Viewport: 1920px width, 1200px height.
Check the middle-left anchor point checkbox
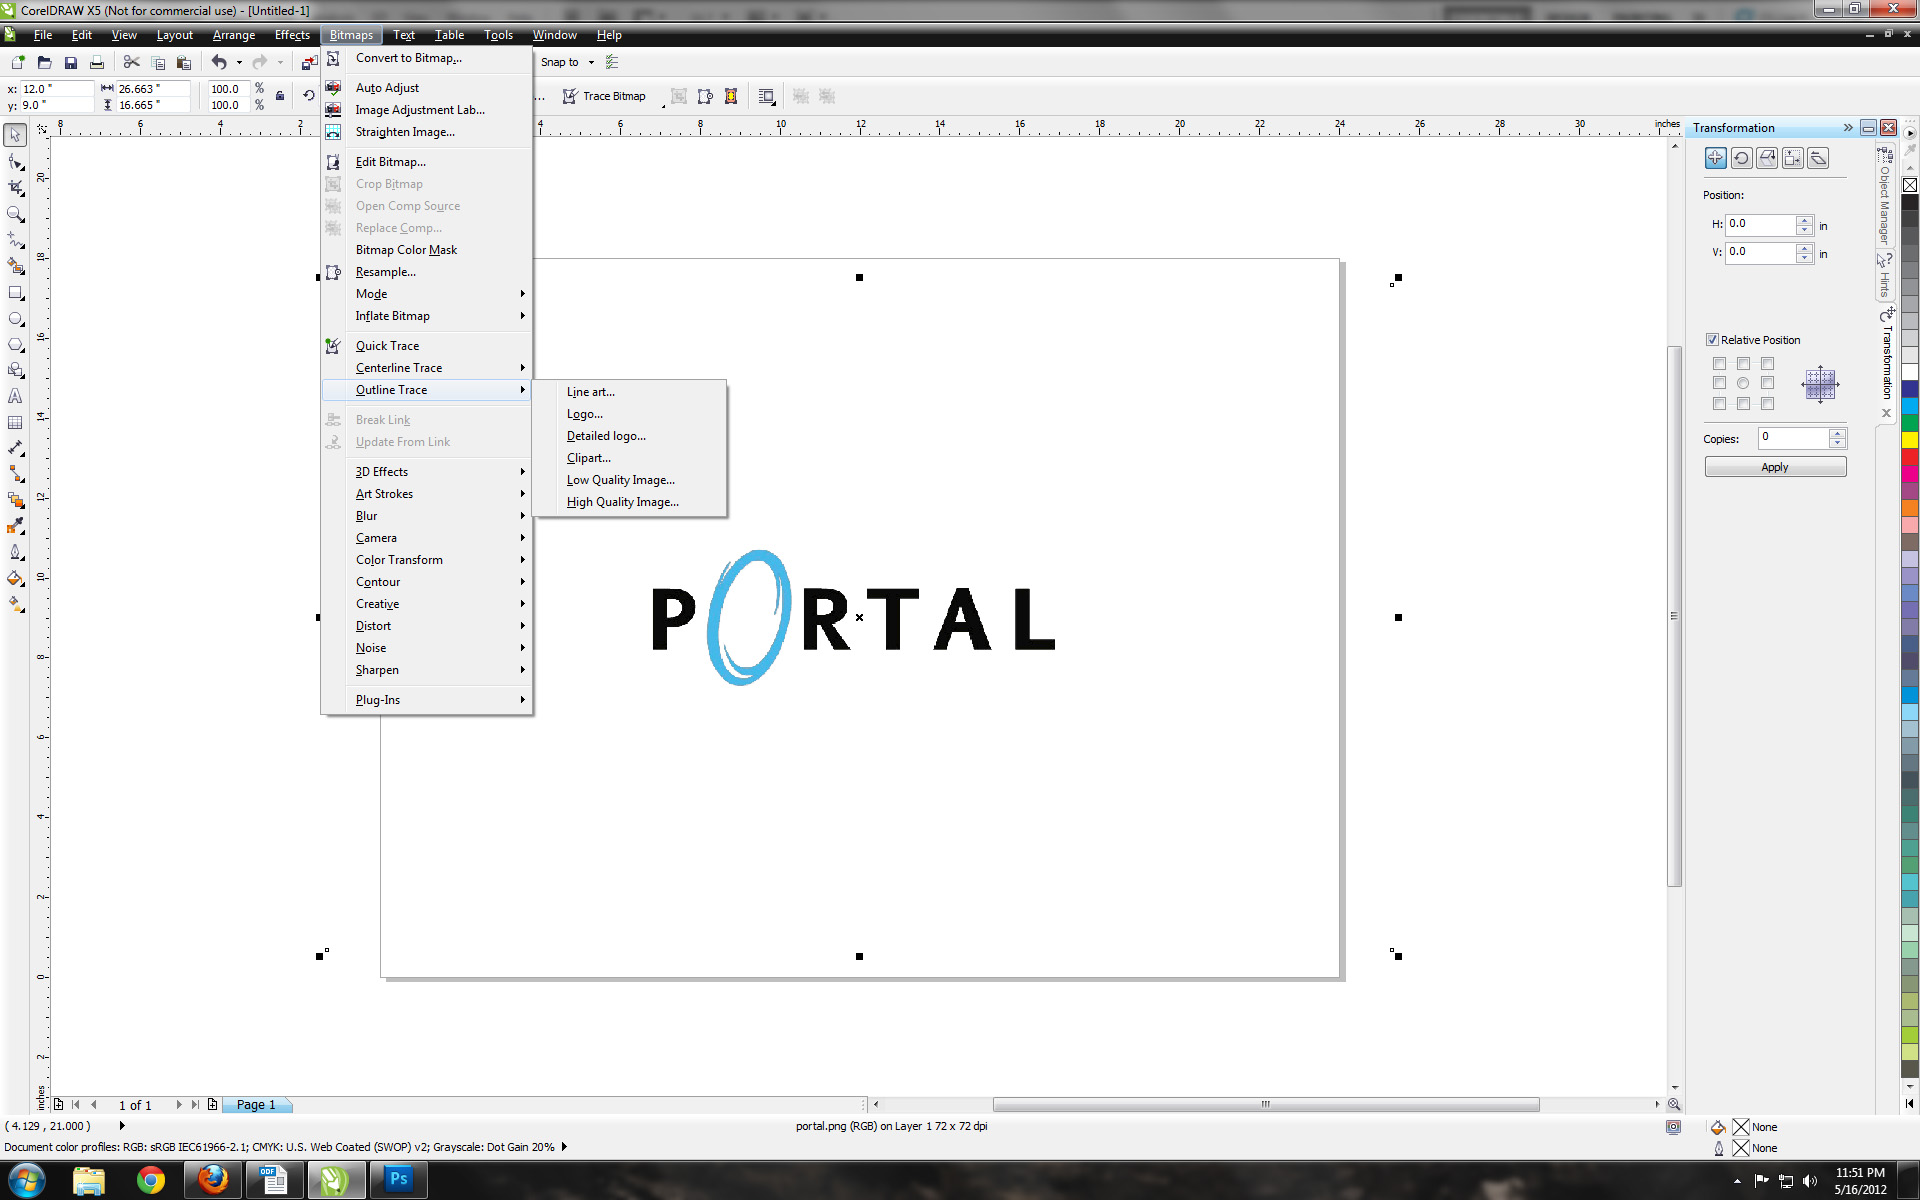pos(1719,383)
